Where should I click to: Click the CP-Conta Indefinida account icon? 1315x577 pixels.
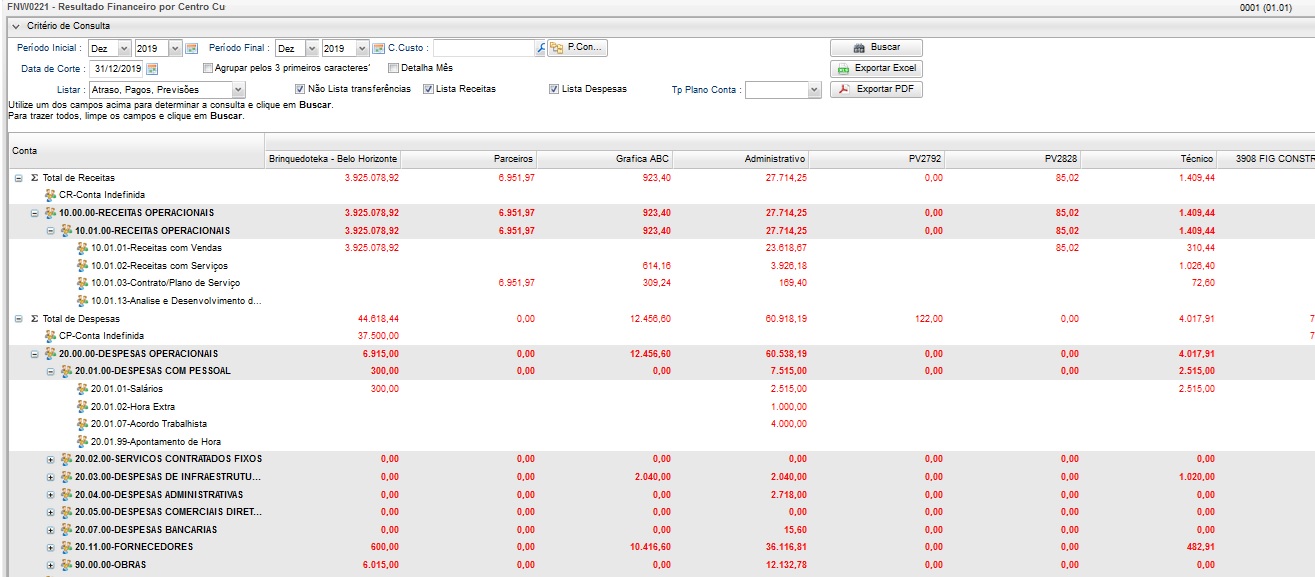51,336
